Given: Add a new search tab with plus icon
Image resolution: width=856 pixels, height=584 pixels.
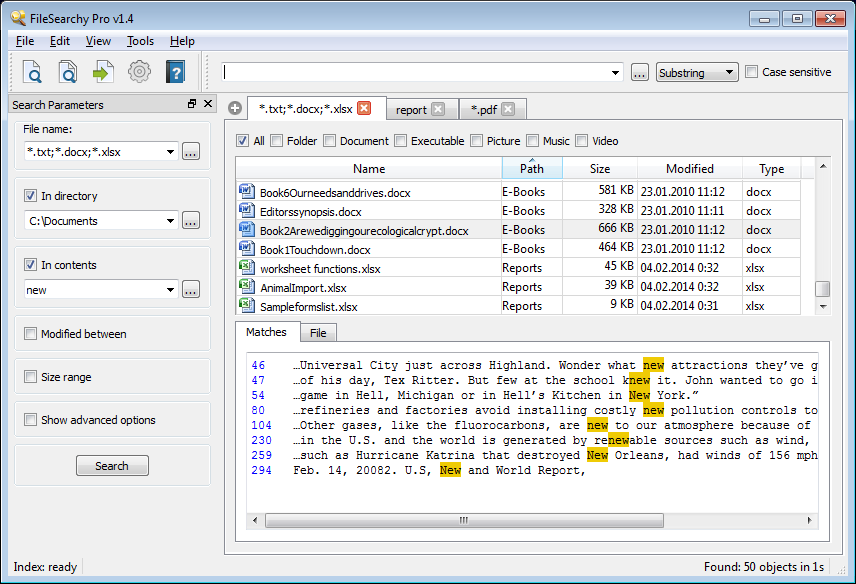Looking at the screenshot, I should pyautogui.click(x=235, y=108).
